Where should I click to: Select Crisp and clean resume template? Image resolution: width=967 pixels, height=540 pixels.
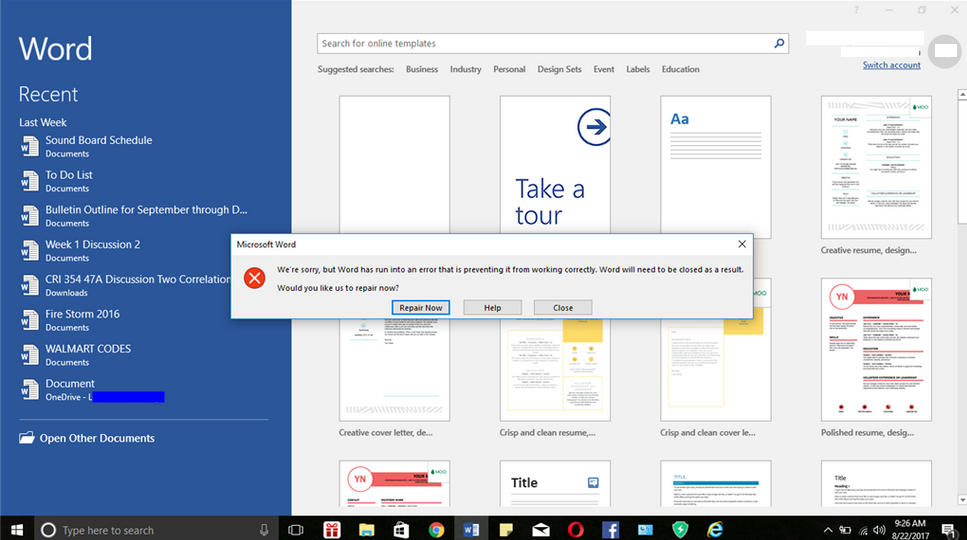pyautogui.click(x=555, y=370)
